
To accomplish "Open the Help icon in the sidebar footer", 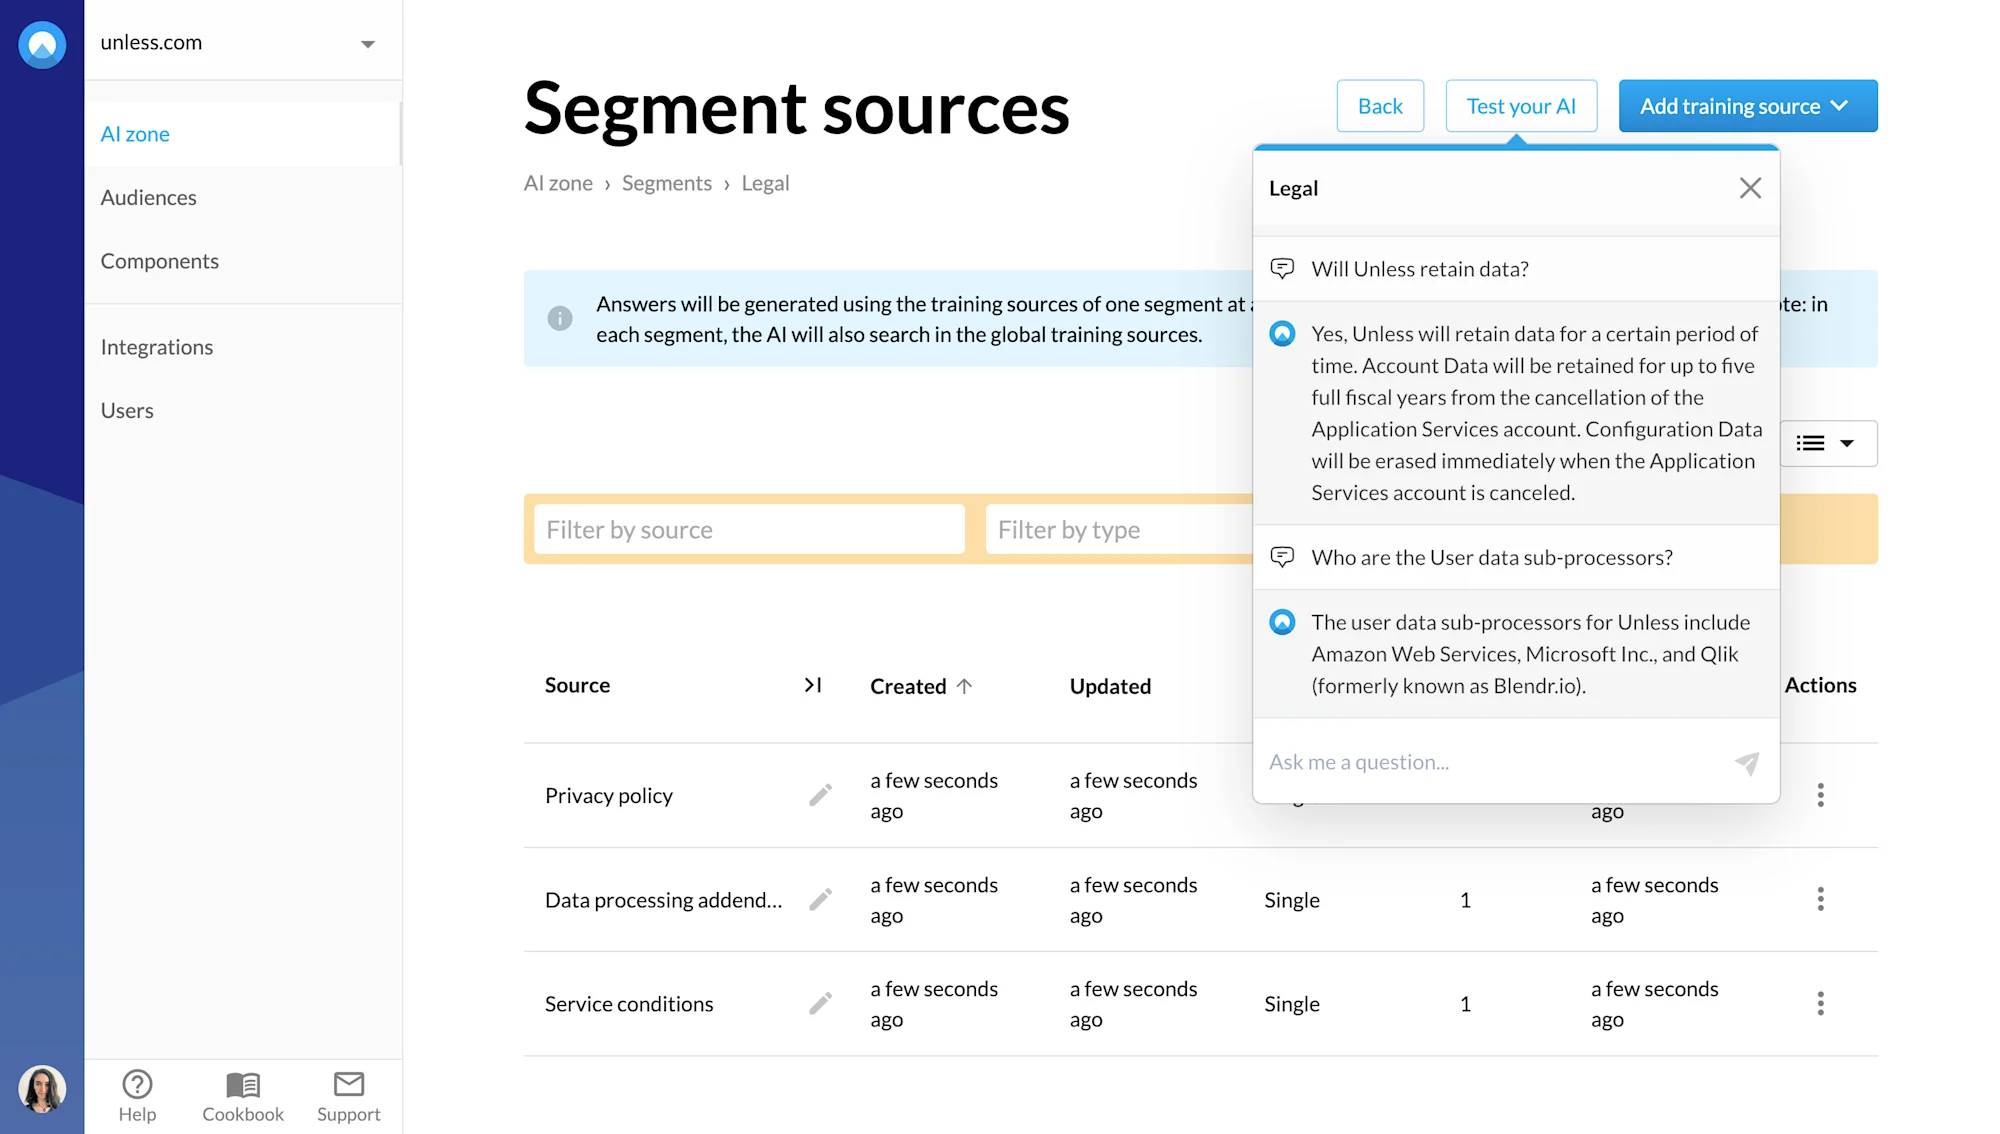I will click(x=137, y=1083).
